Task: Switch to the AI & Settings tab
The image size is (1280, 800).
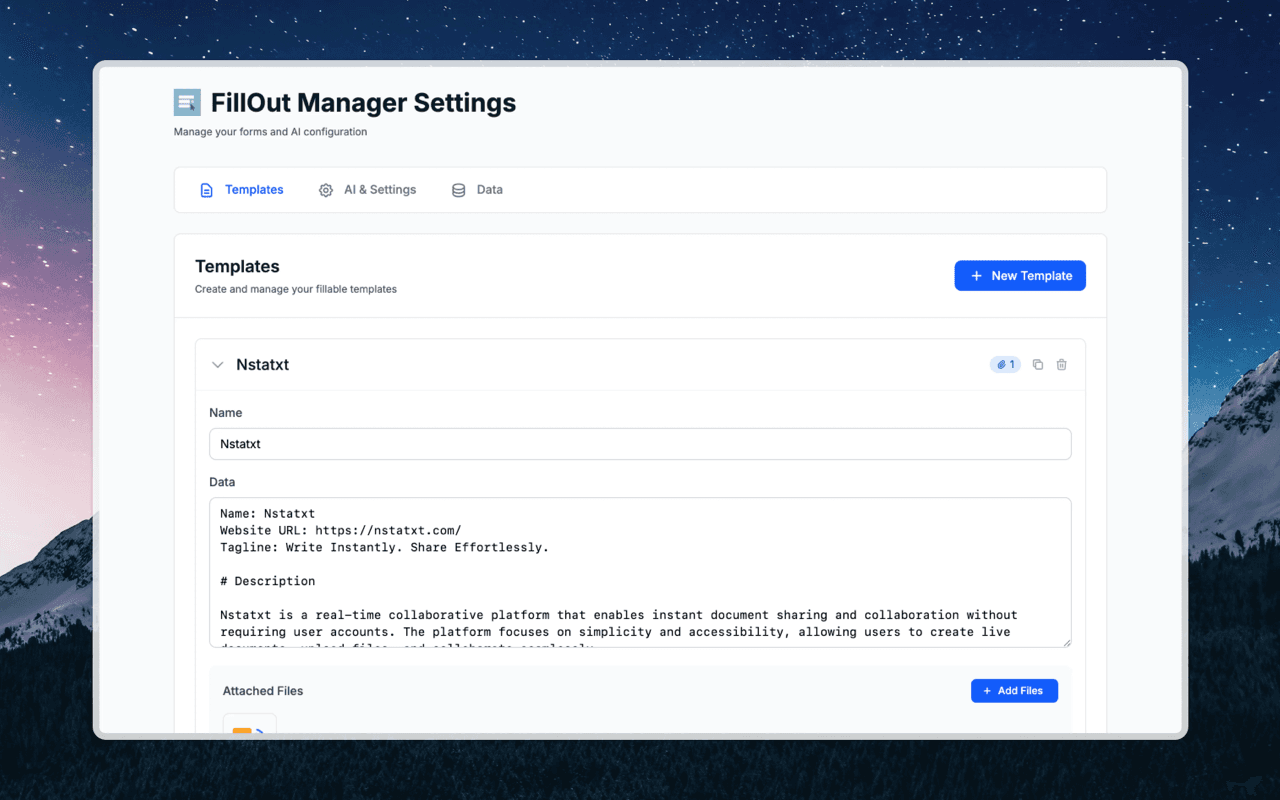Action: click(380, 189)
